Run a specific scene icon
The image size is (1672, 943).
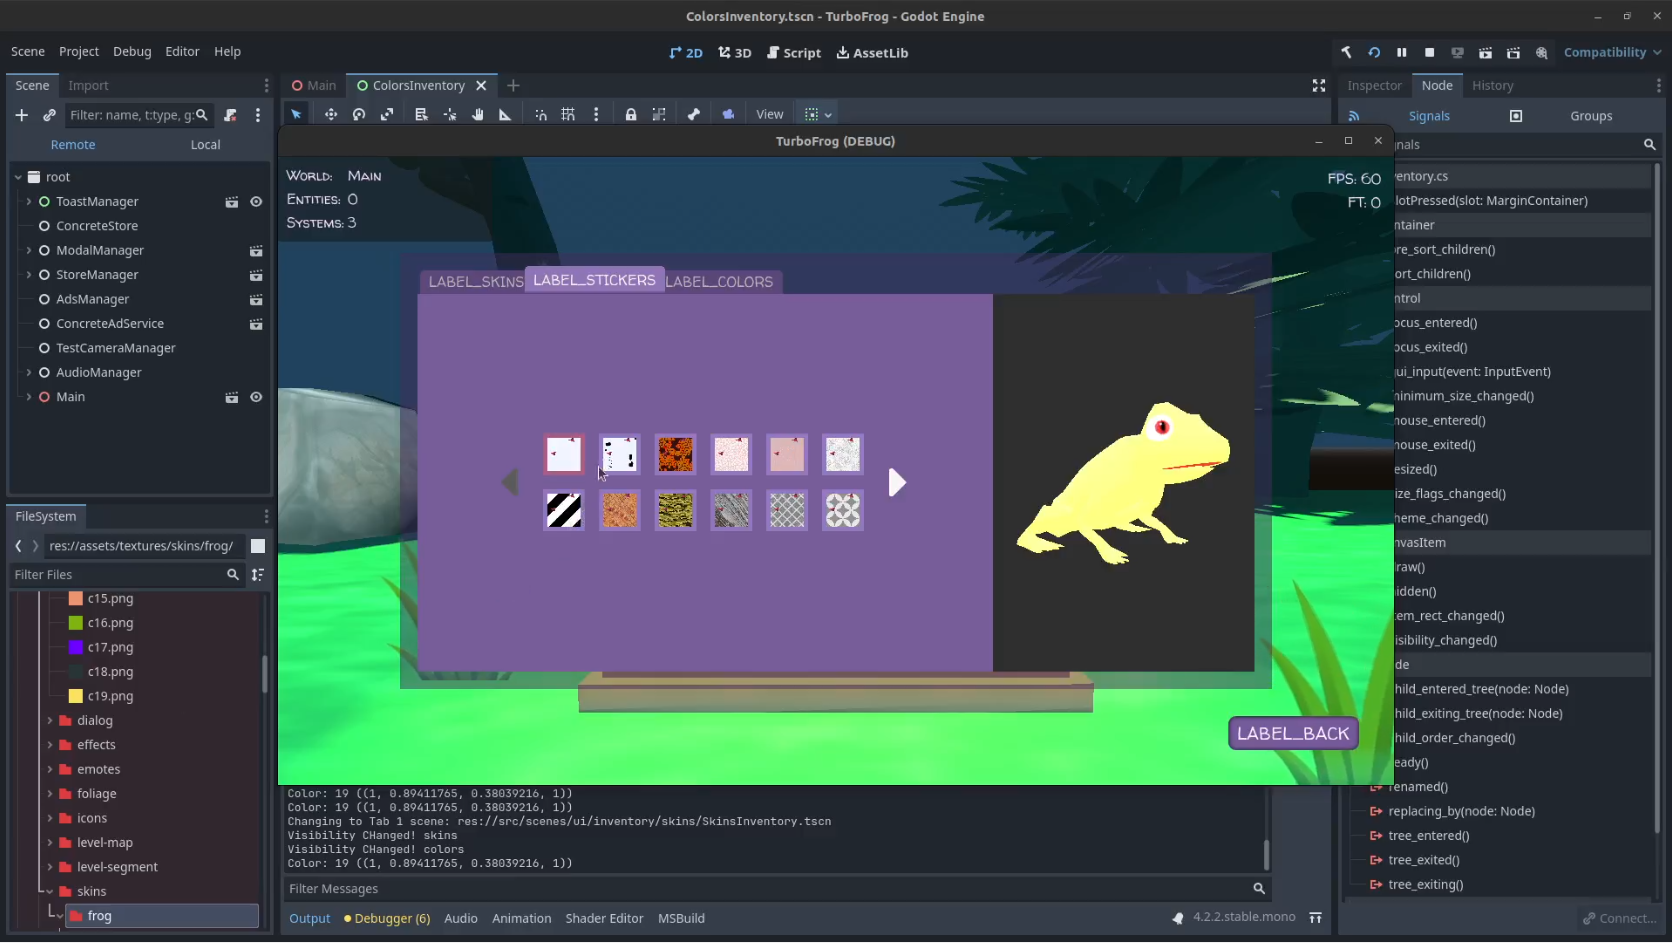[1514, 52]
